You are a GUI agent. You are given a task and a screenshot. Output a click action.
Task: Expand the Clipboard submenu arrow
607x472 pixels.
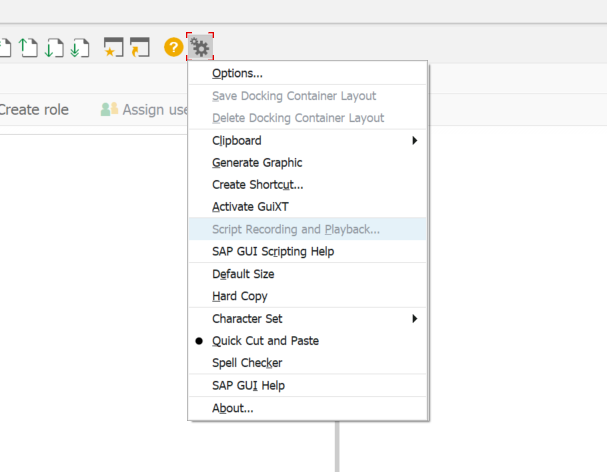click(415, 140)
